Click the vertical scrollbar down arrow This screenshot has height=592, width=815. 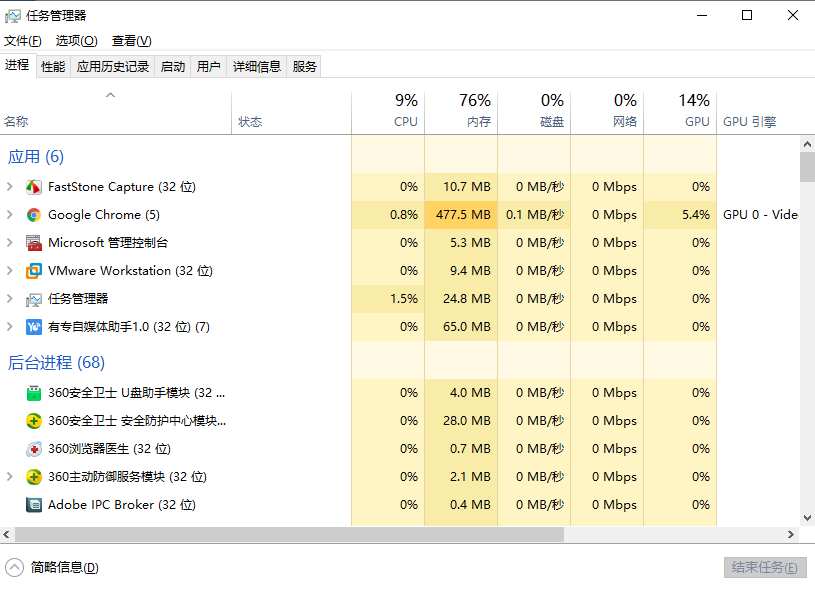807,518
